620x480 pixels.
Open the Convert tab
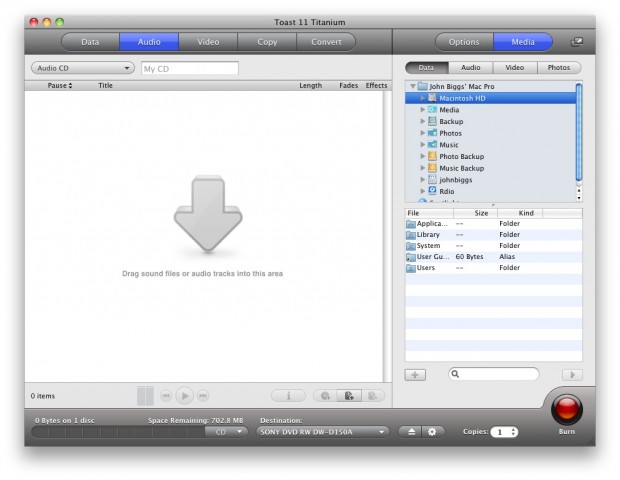(326, 42)
